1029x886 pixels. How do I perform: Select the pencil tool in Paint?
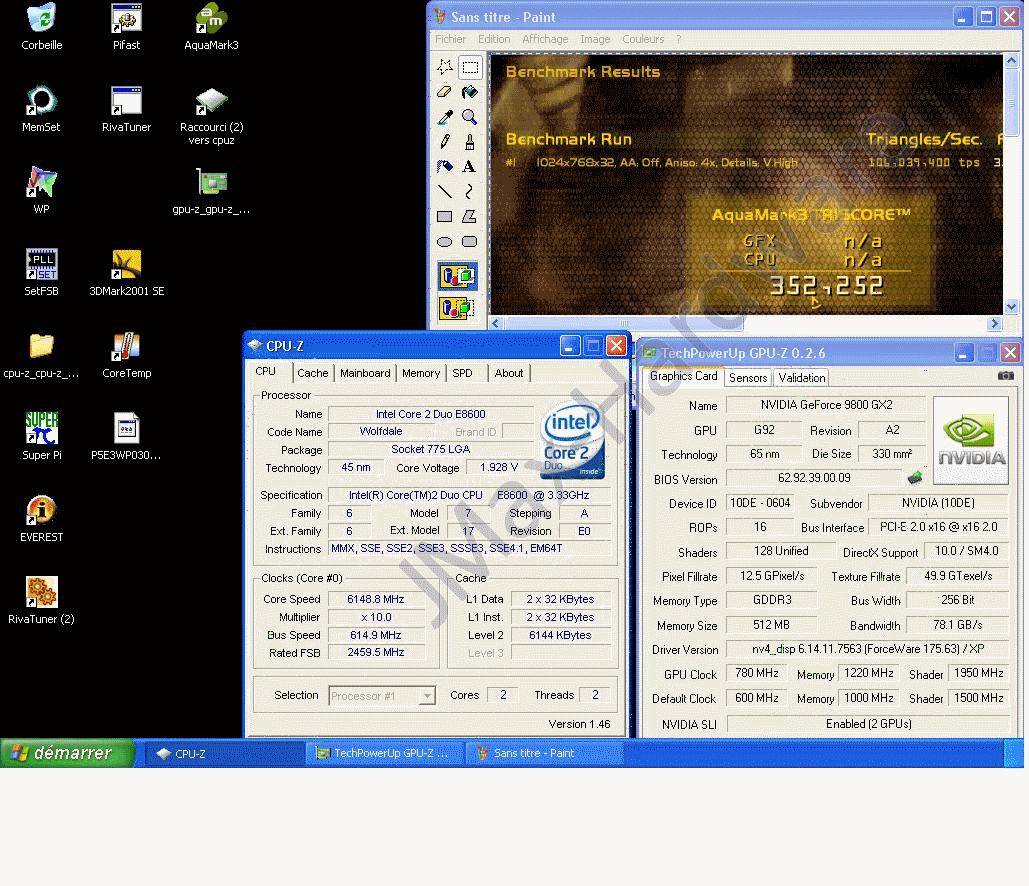tap(445, 142)
